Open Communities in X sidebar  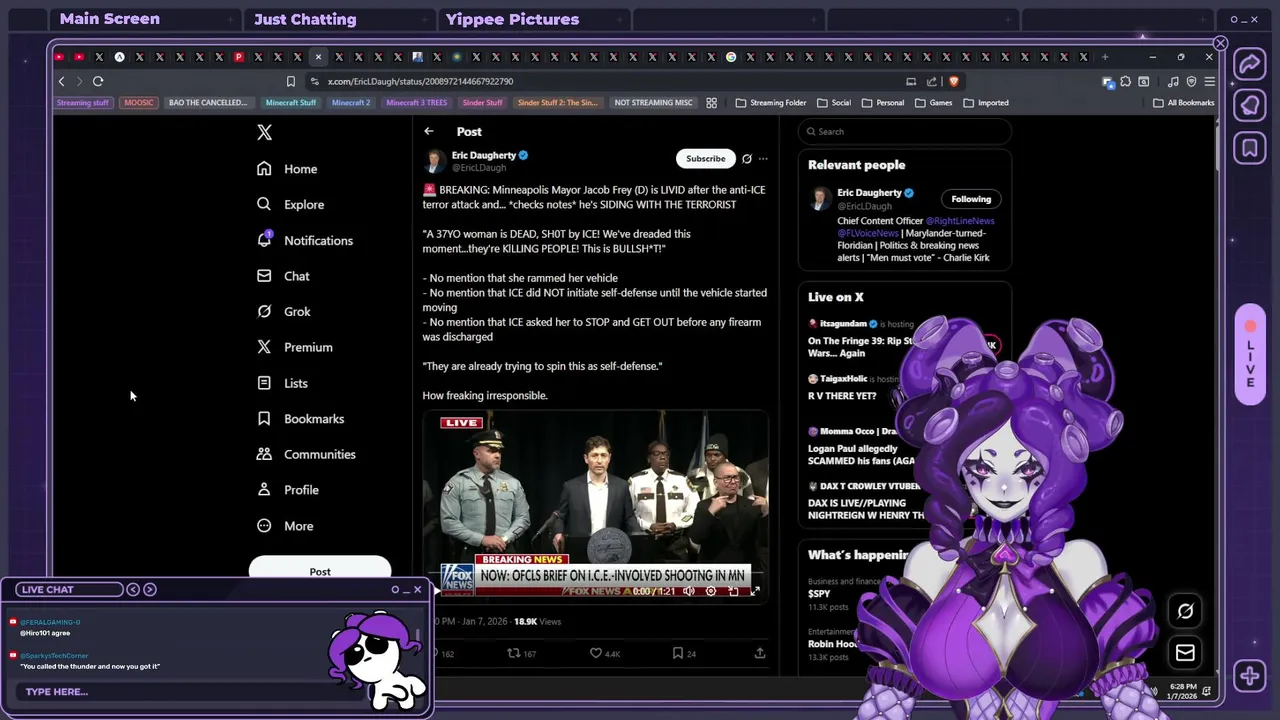coord(306,454)
